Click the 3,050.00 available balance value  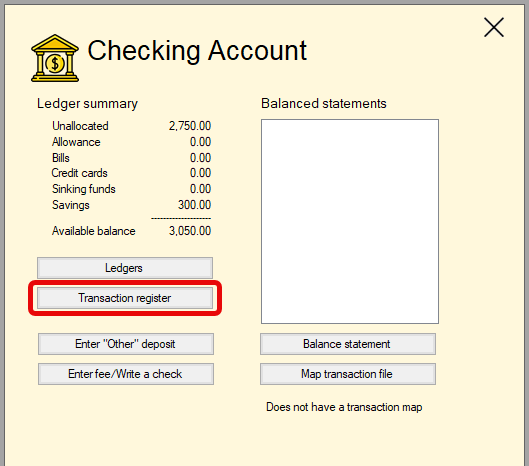pos(190,231)
